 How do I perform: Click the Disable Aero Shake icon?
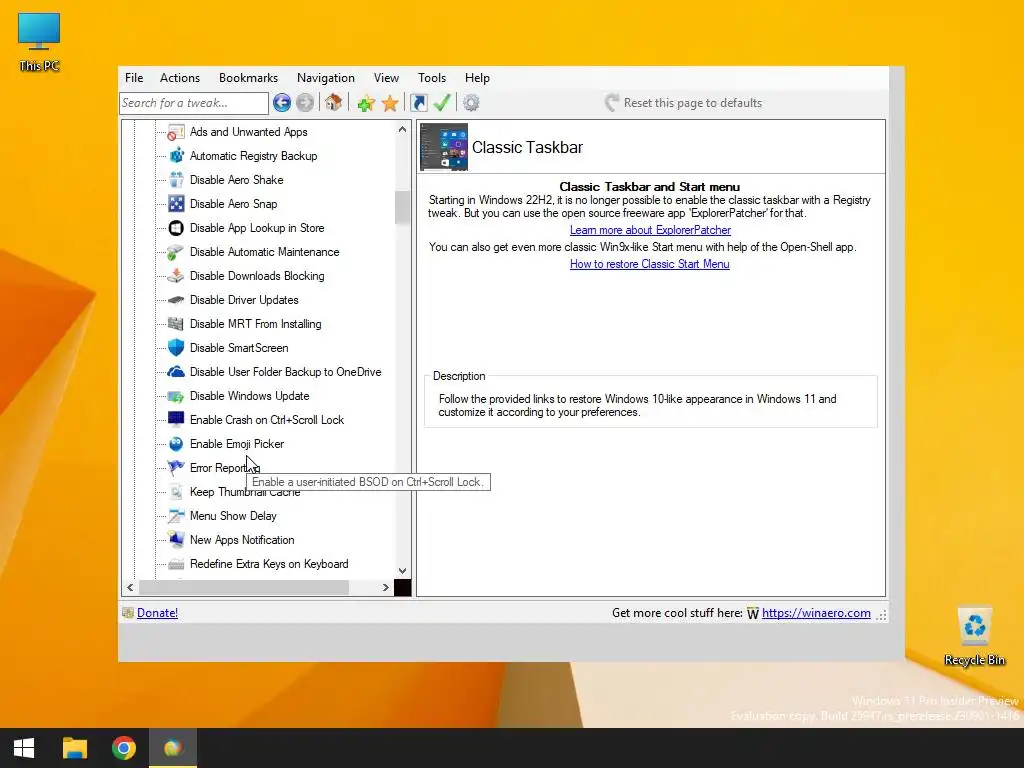pyautogui.click(x=176, y=180)
